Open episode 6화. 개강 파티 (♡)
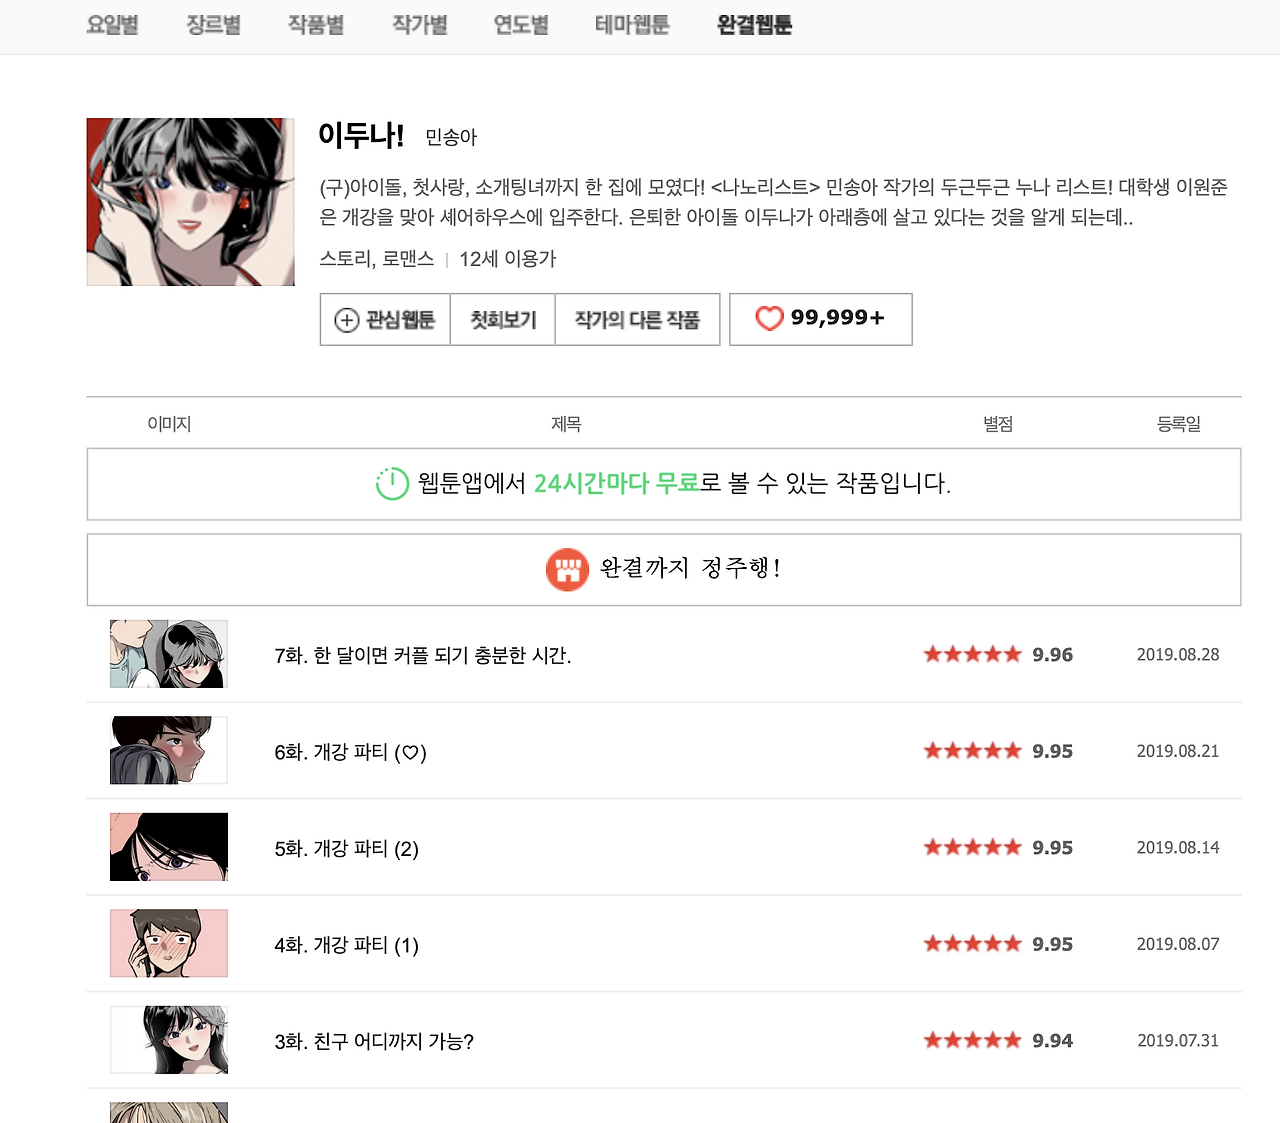The width and height of the screenshot is (1280, 1123). click(x=351, y=752)
